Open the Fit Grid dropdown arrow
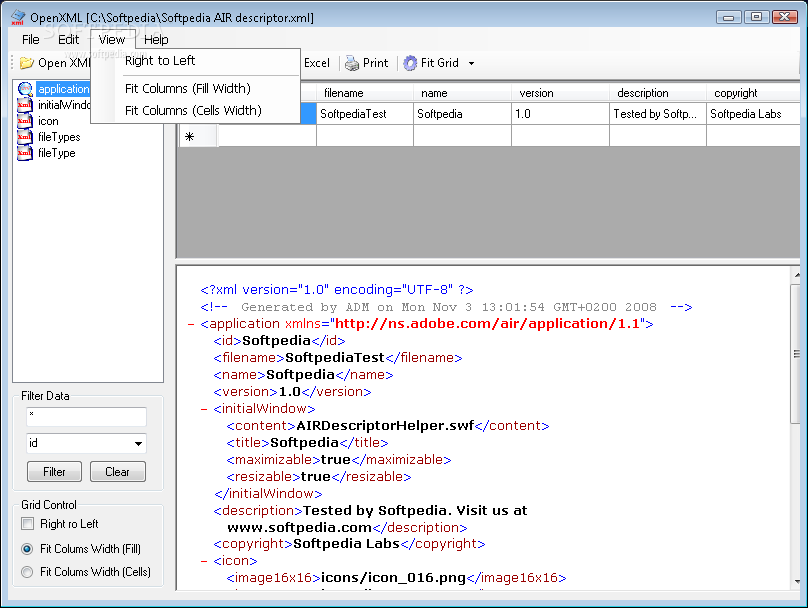808x608 pixels. click(x=471, y=63)
